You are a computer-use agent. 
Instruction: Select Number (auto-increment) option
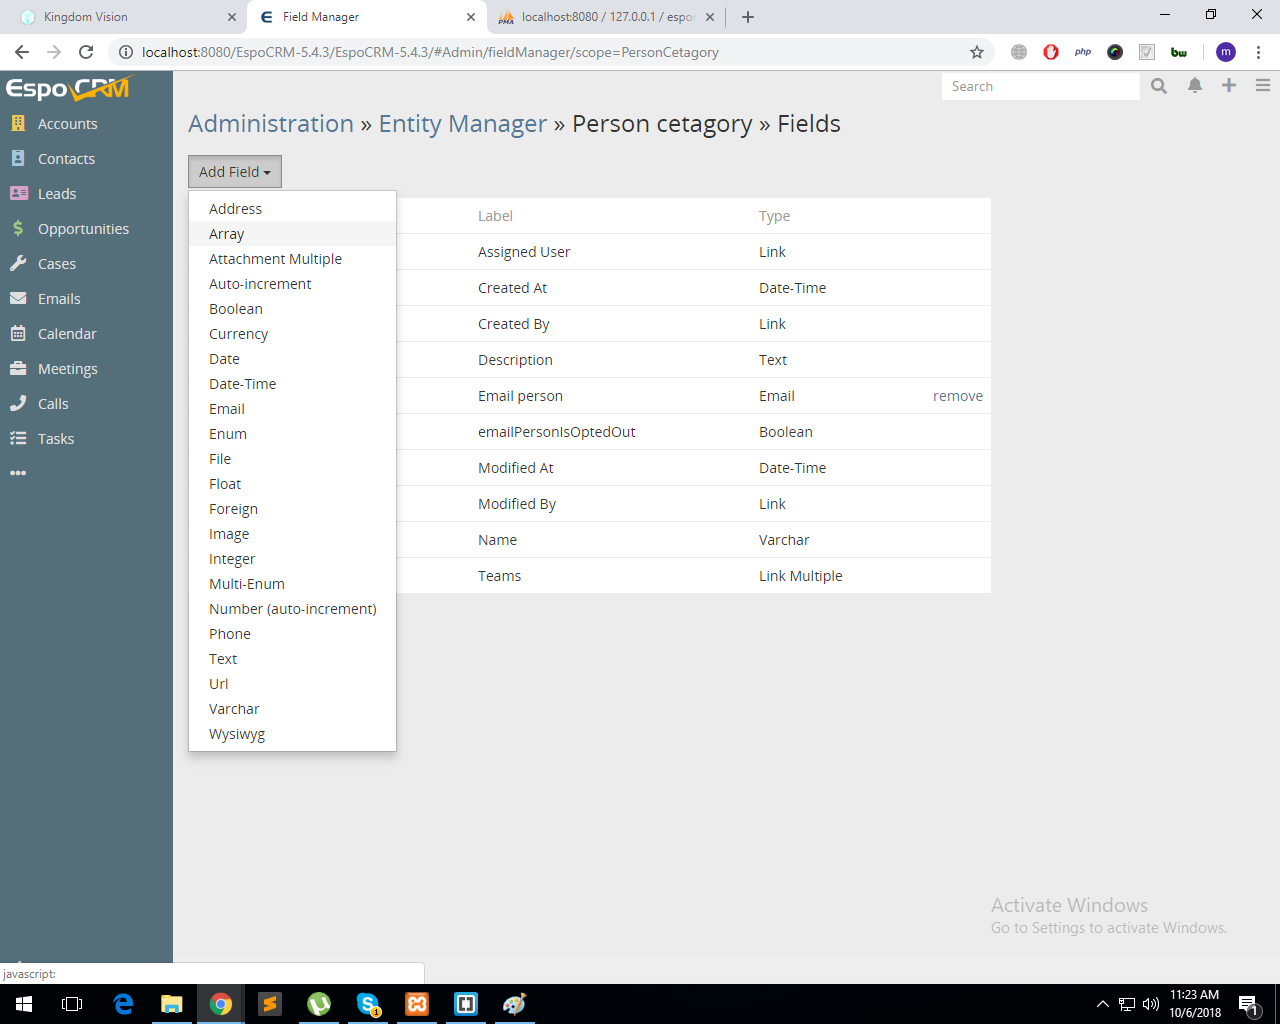[292, 609]
